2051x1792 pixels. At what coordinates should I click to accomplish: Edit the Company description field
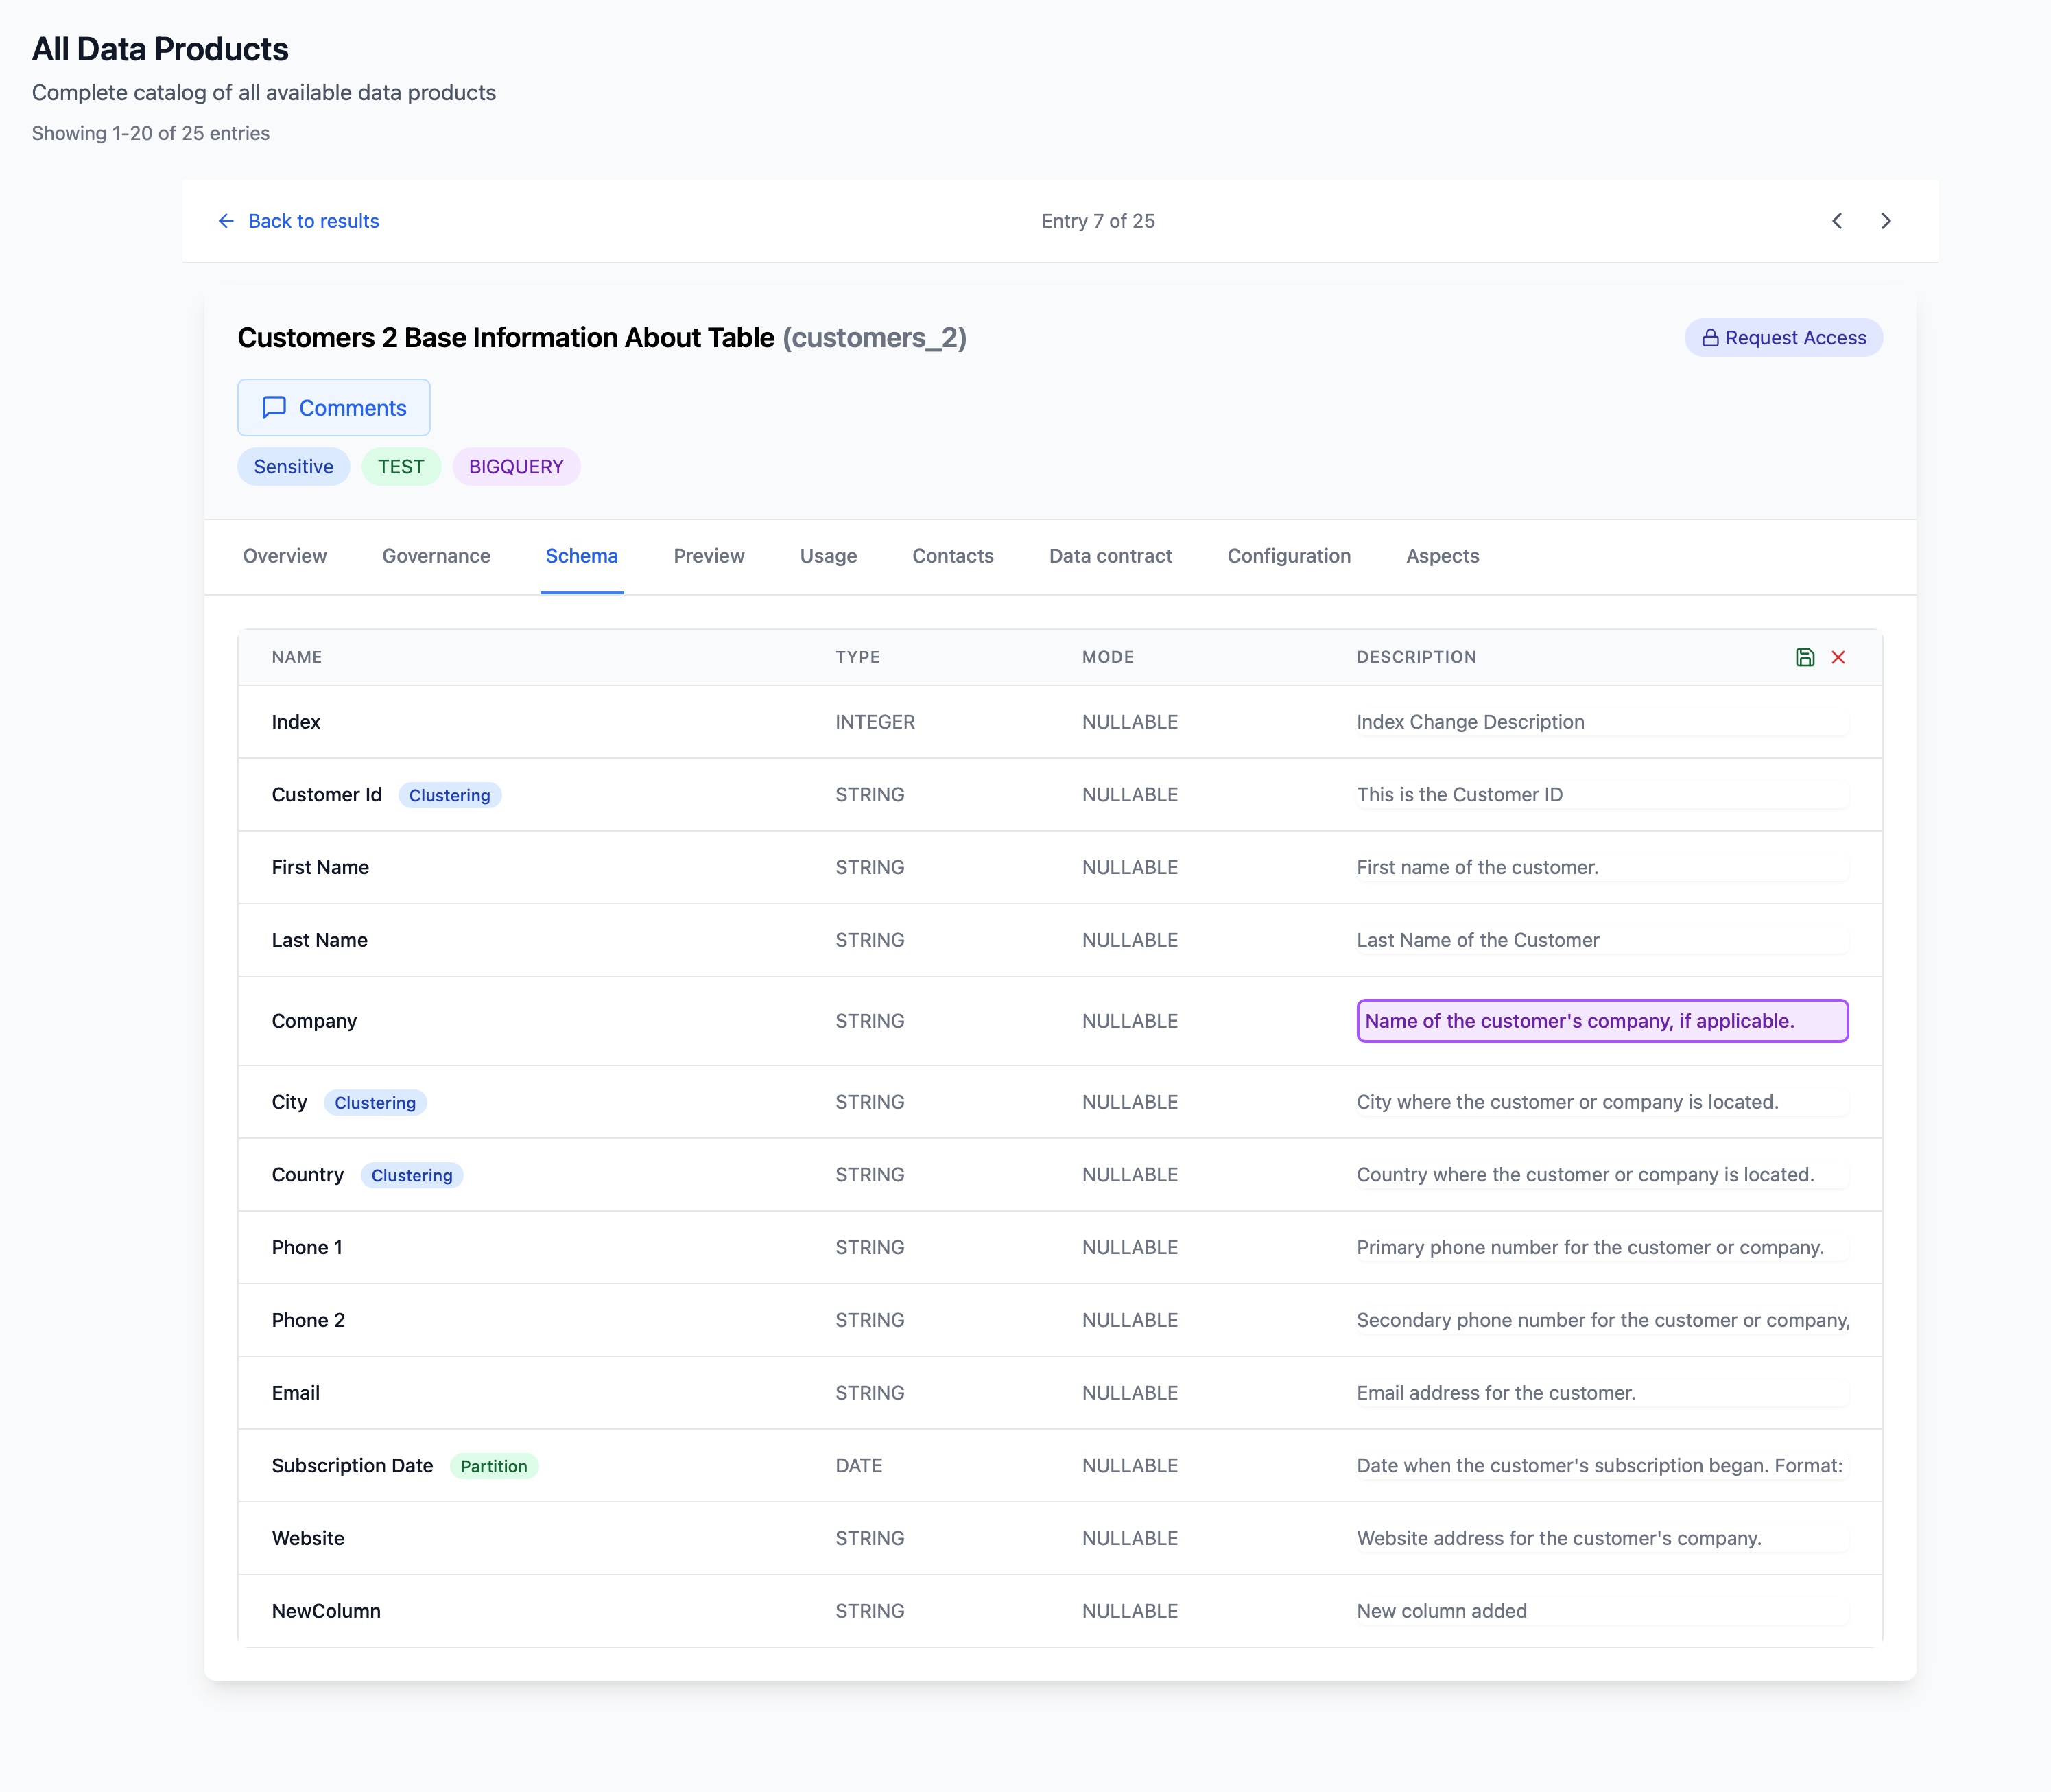[x=1601, y=1021]
